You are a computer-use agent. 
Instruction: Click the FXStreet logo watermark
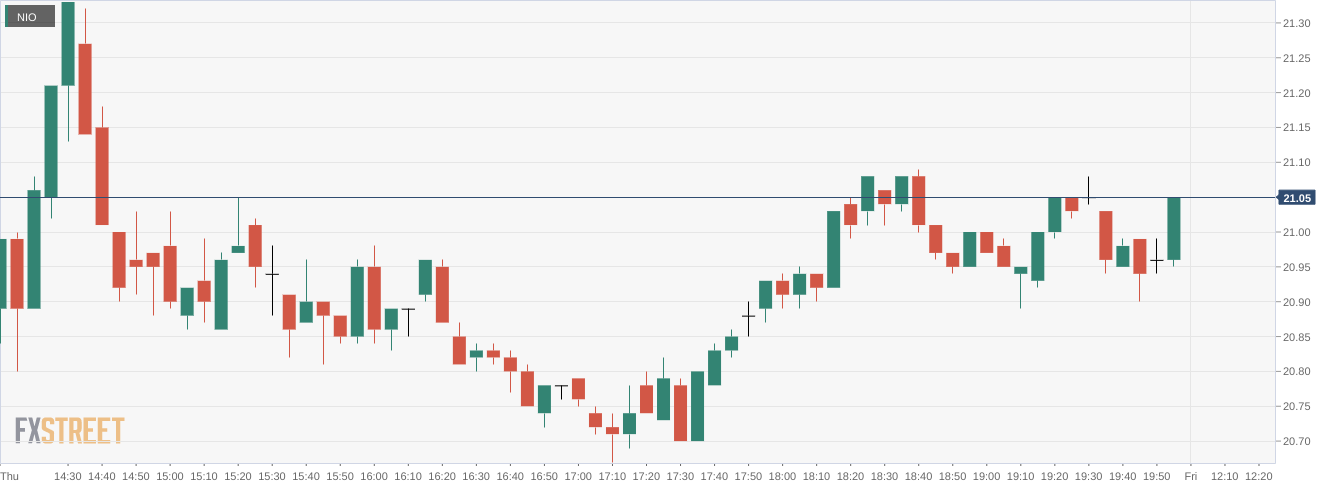click(x=69, y=431)
